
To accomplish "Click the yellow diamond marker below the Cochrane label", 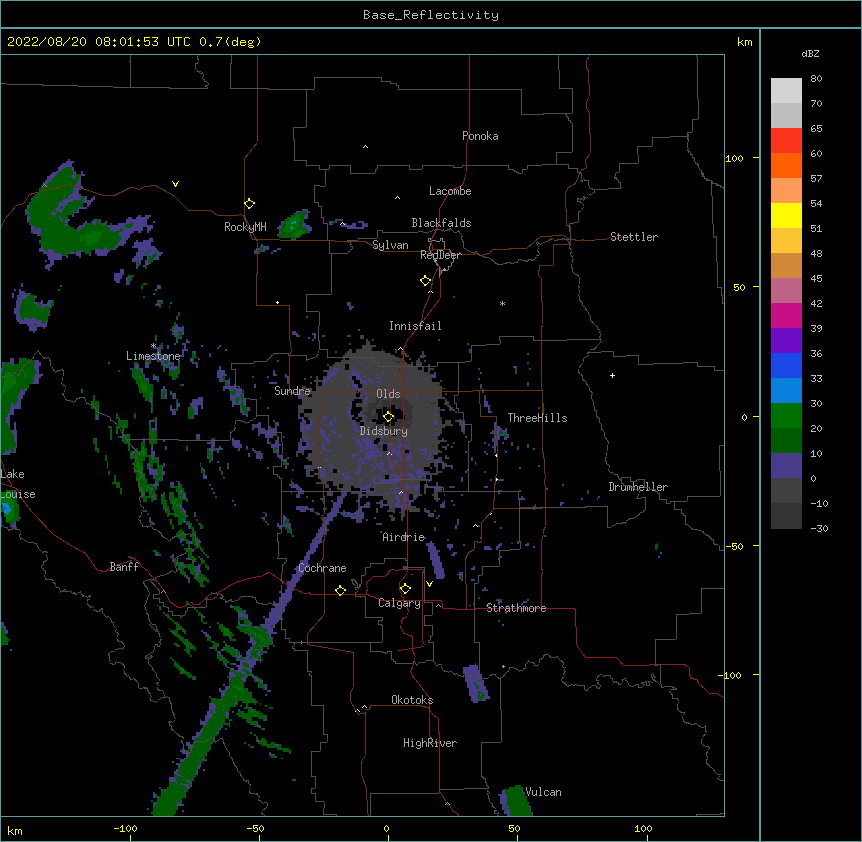I will 341,590.
